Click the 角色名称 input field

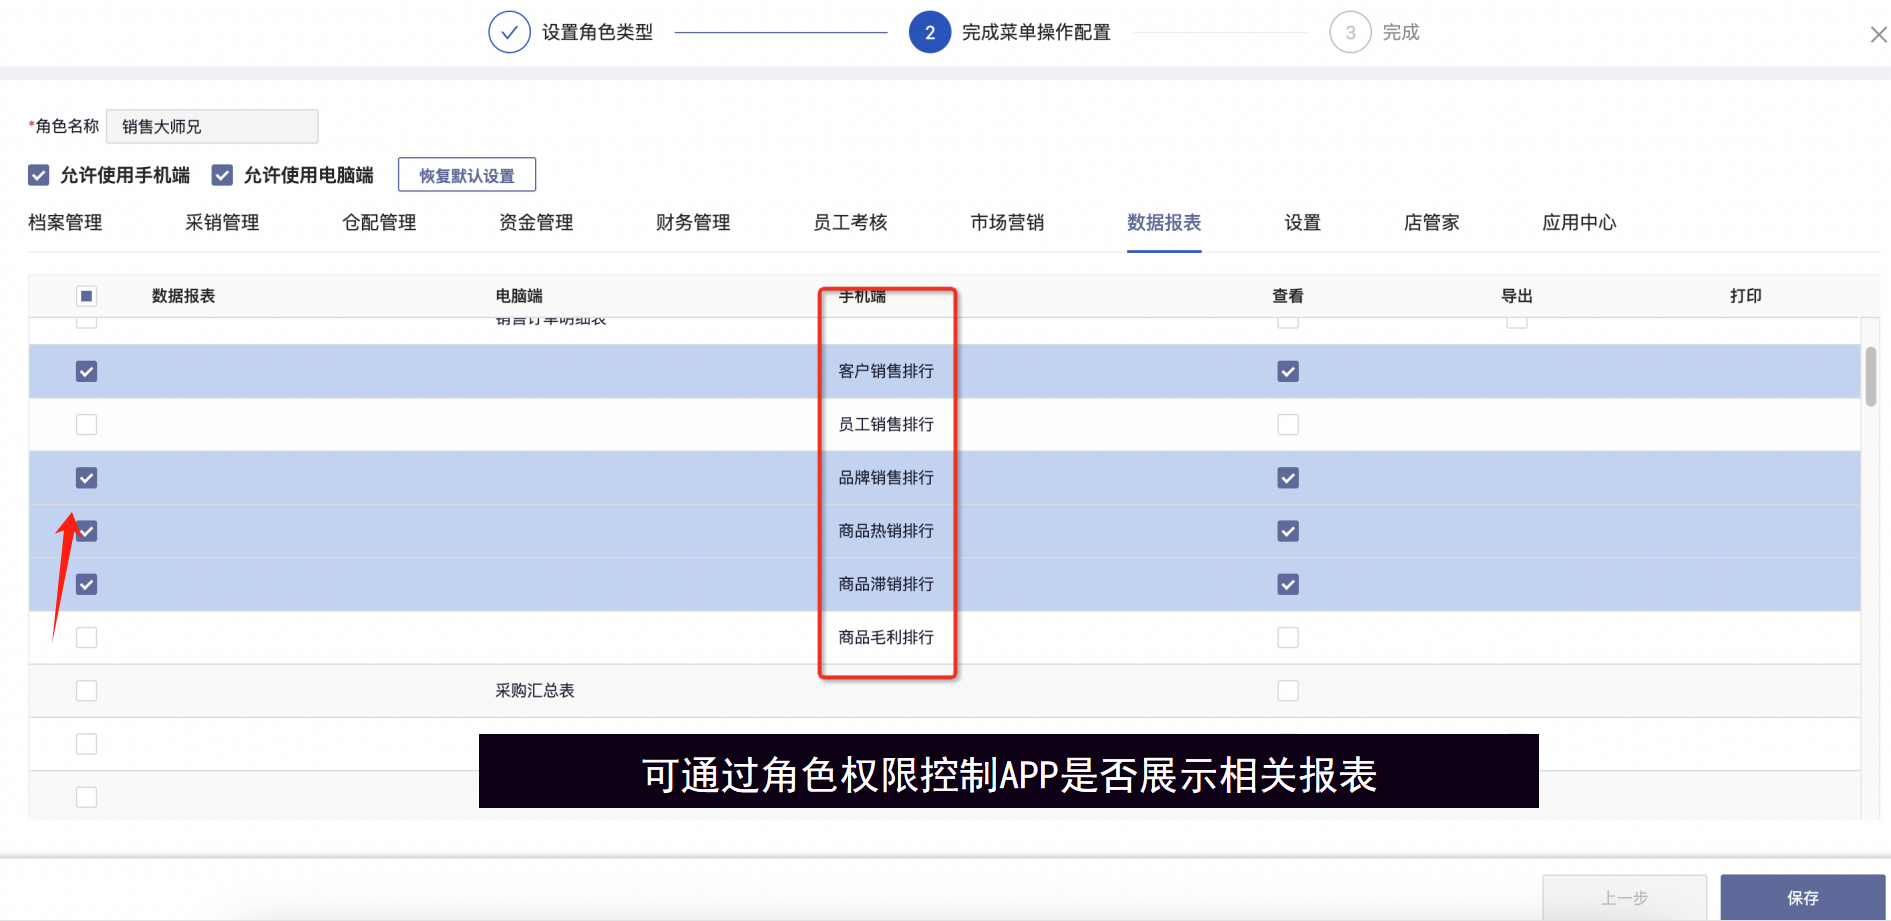[x=212, y=127]
